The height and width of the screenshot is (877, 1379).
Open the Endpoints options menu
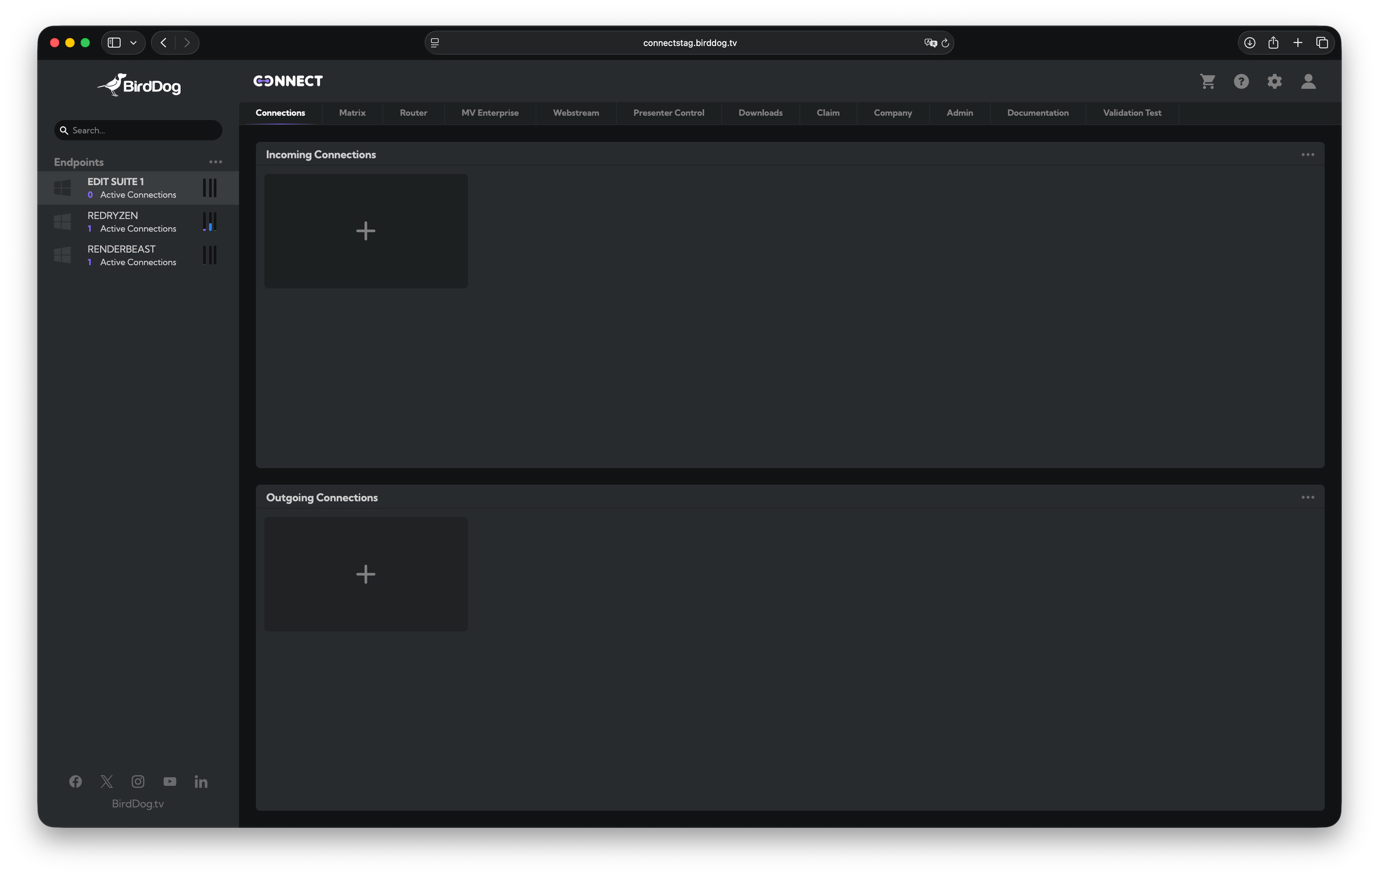[216, 161]
